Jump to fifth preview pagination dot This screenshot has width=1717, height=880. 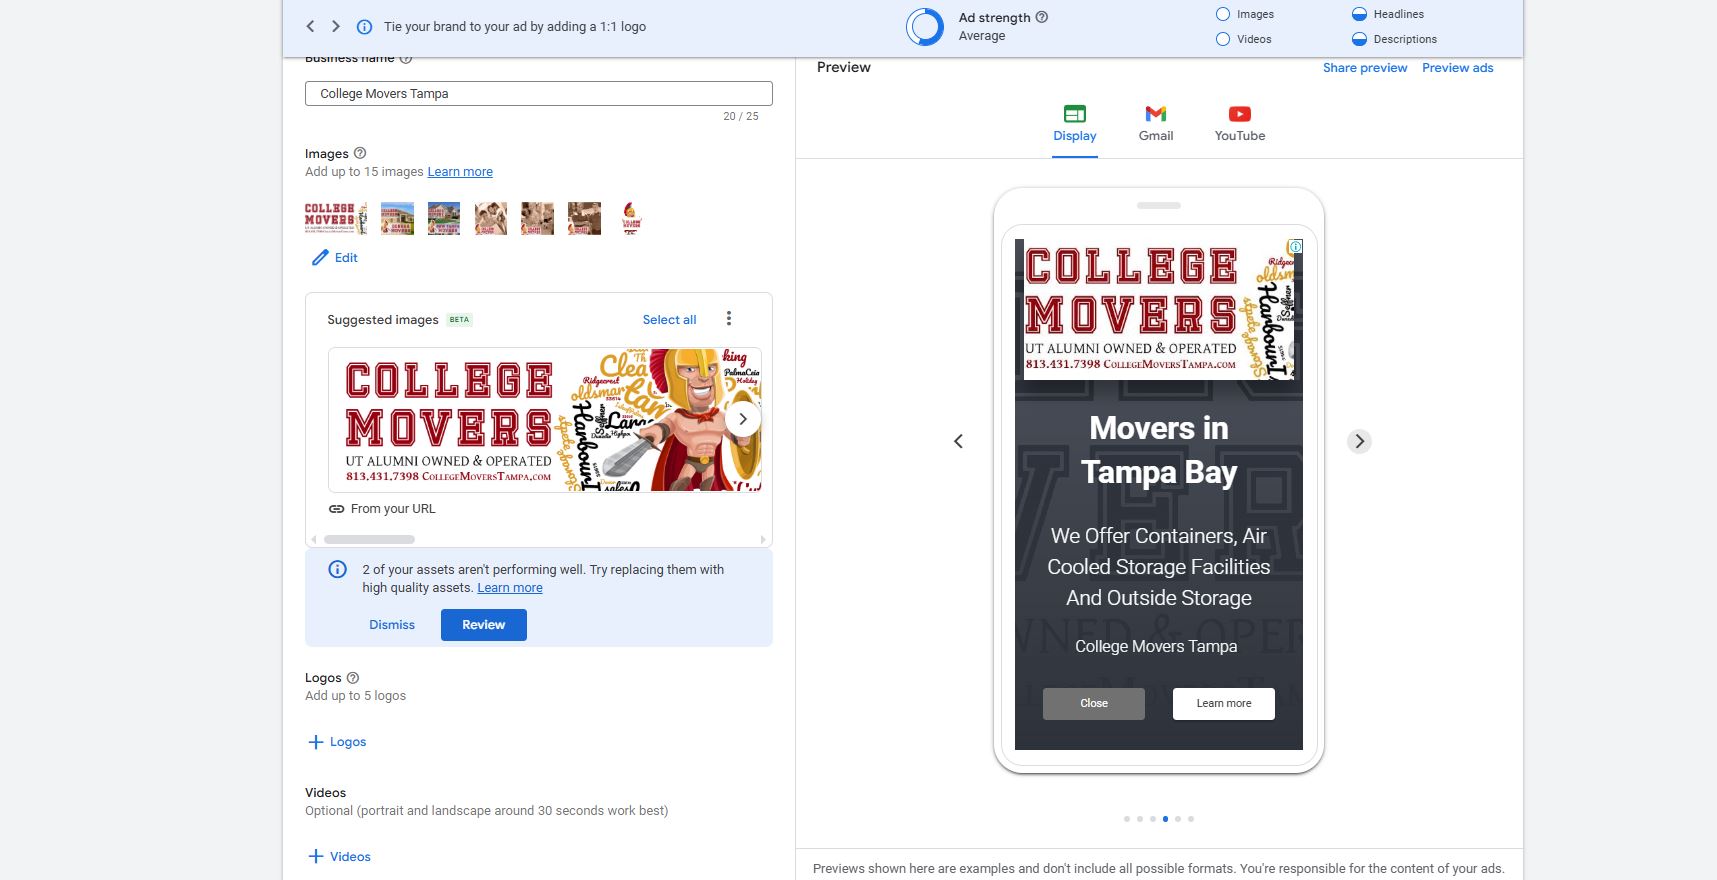click(1178, 819)
